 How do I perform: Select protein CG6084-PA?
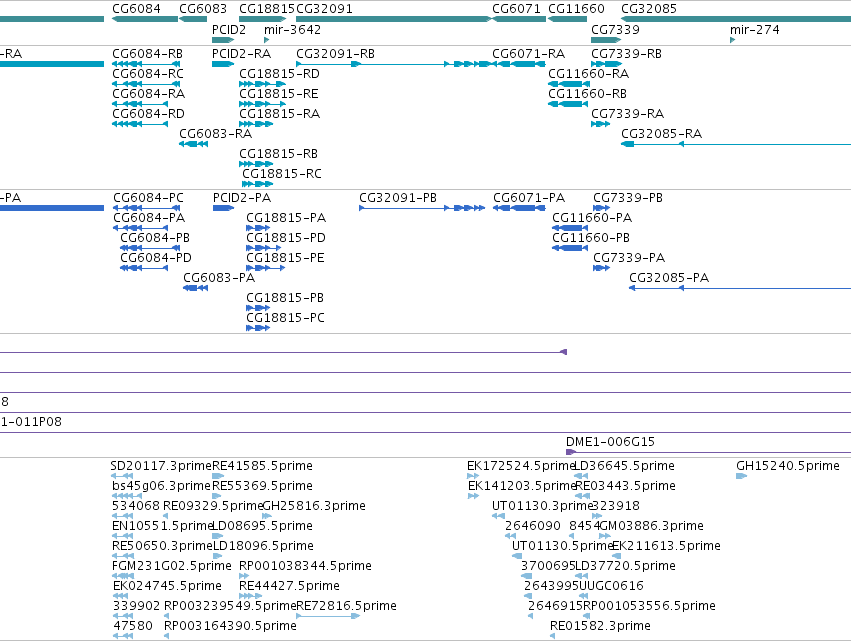pos(149,218)
